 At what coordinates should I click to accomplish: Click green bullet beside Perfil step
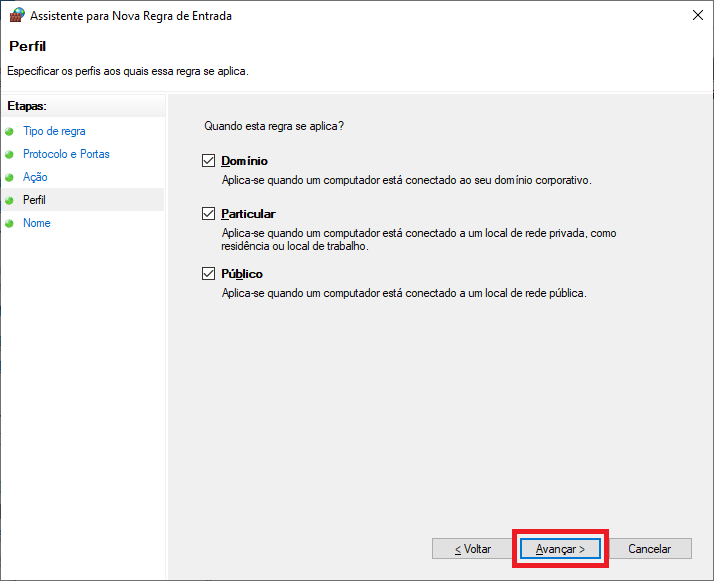(9, 200)
